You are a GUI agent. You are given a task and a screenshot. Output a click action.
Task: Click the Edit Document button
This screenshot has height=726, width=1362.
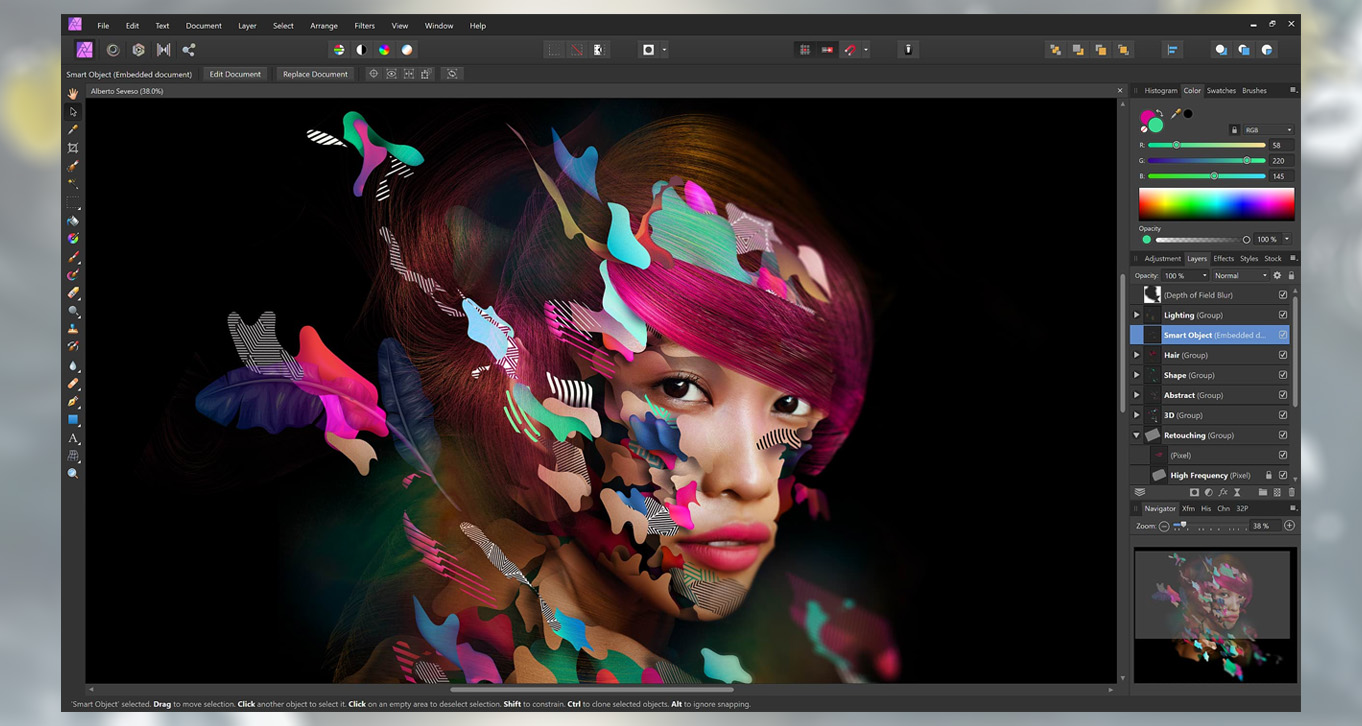[235, 74]
